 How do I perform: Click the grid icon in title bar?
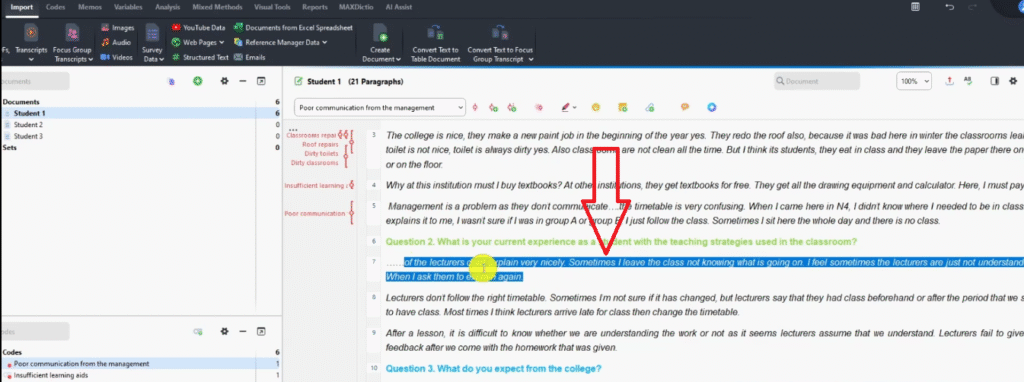pos(916,7)
